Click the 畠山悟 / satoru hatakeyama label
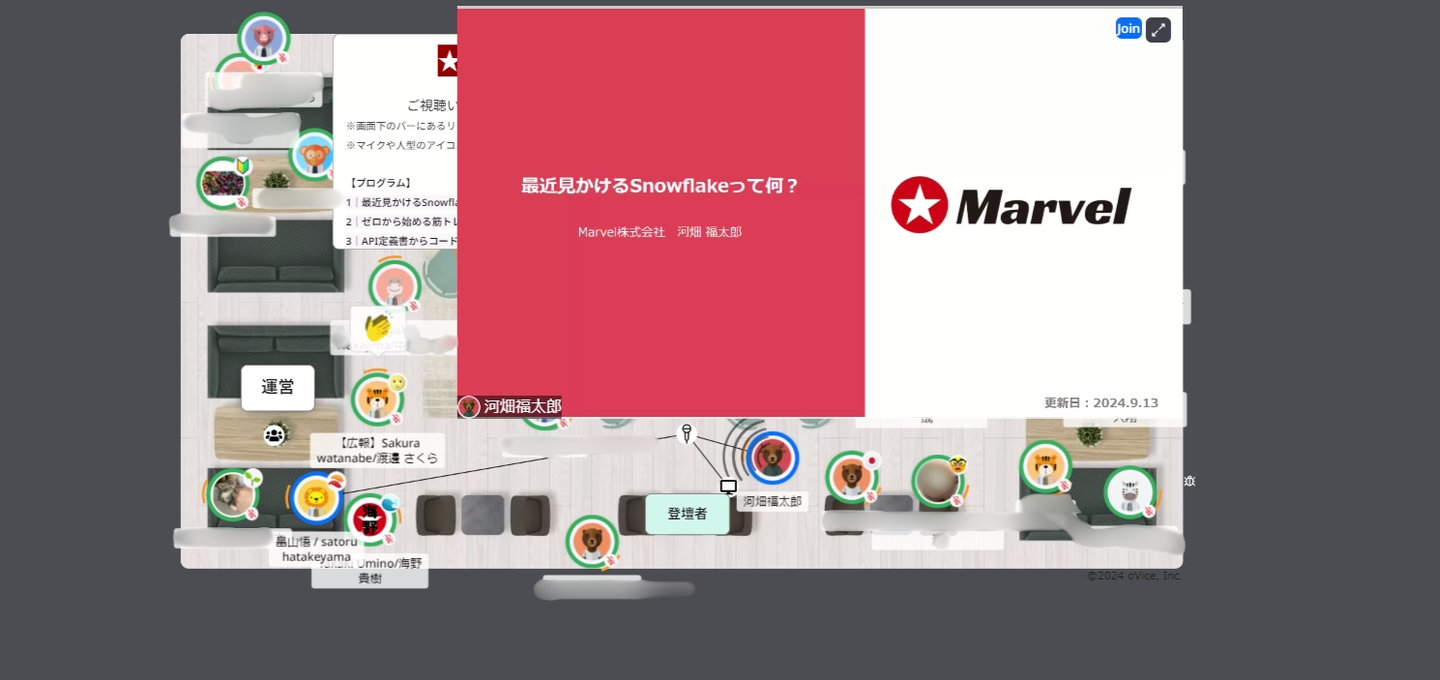Screen dimensions: 1440x680 tap(316, 549)
